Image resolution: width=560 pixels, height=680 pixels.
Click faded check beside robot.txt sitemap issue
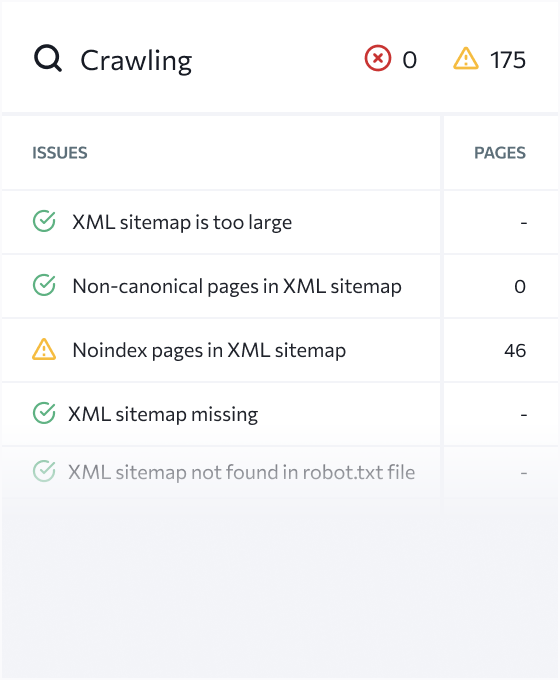click(x=44, y=471)
